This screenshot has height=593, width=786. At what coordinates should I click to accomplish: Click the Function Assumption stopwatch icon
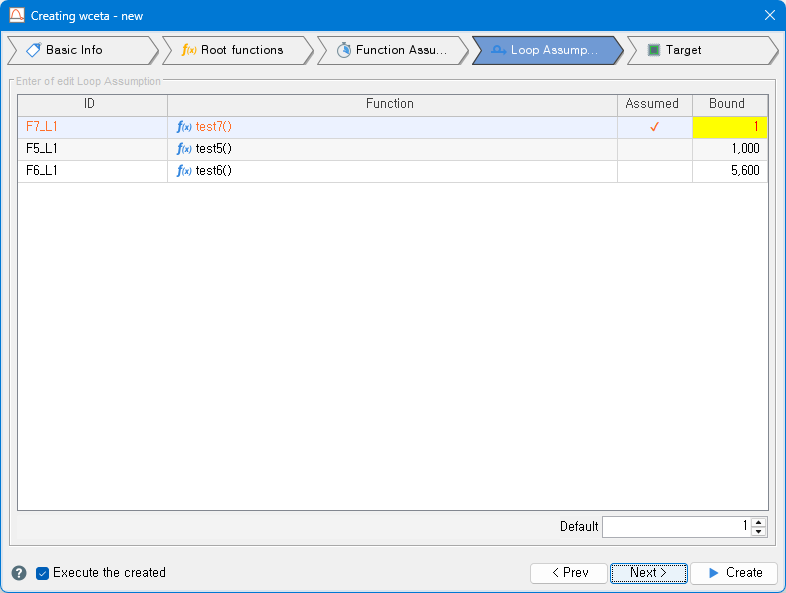tap(343, 50)
